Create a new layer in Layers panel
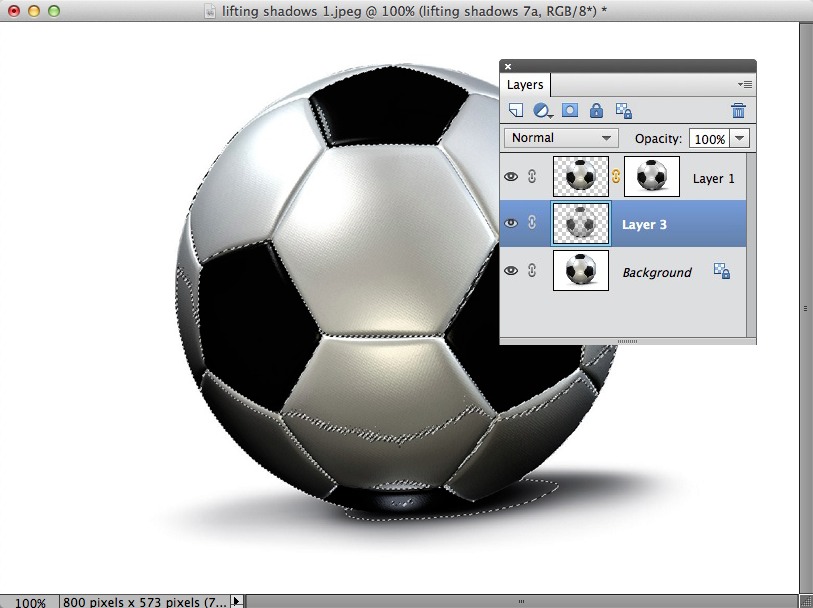This screenshot has width=813, height=608. pyautogui.click(x=517, y=111)
